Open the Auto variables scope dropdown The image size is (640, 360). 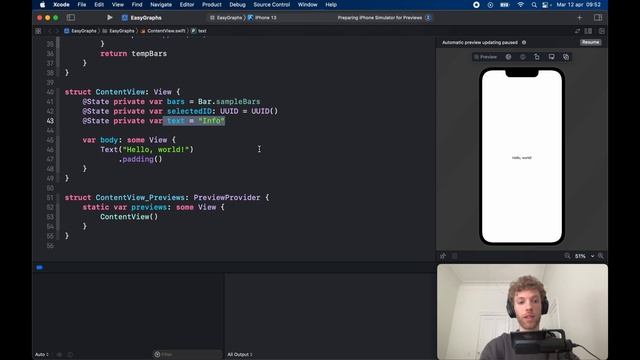click(42, 354)
